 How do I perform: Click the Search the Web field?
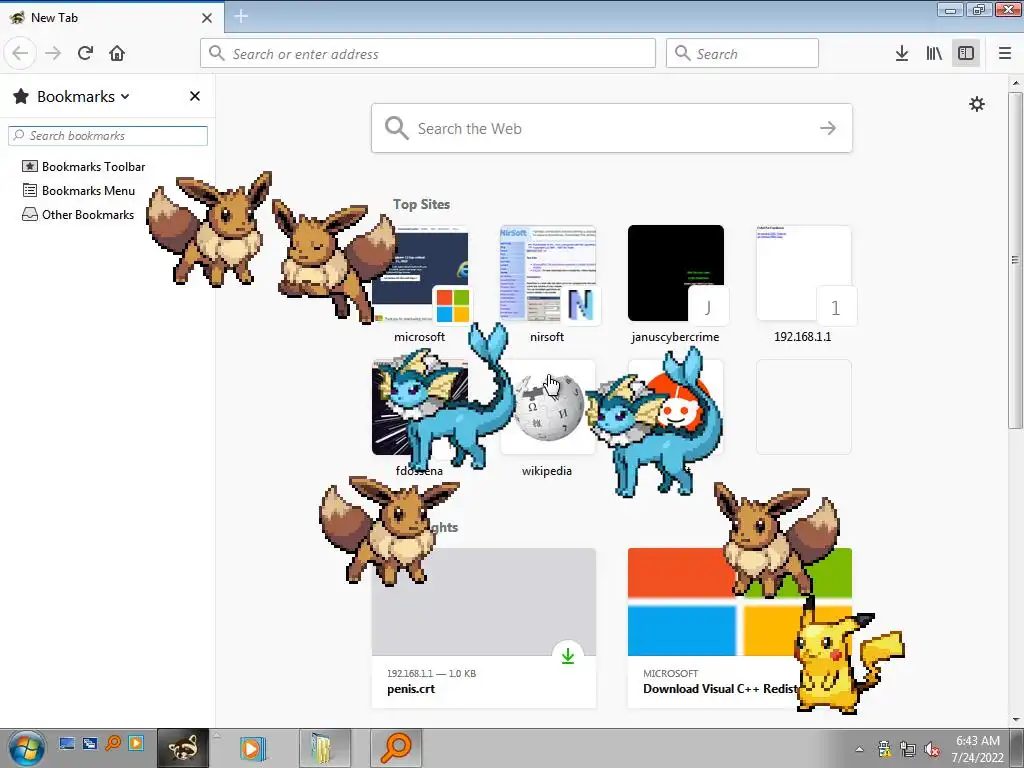(611, 128)
